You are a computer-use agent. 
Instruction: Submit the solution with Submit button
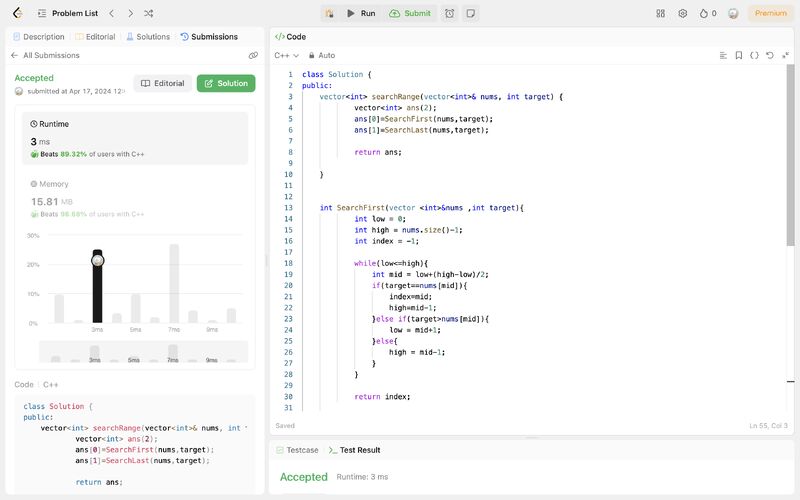click(x=410, y=13)
